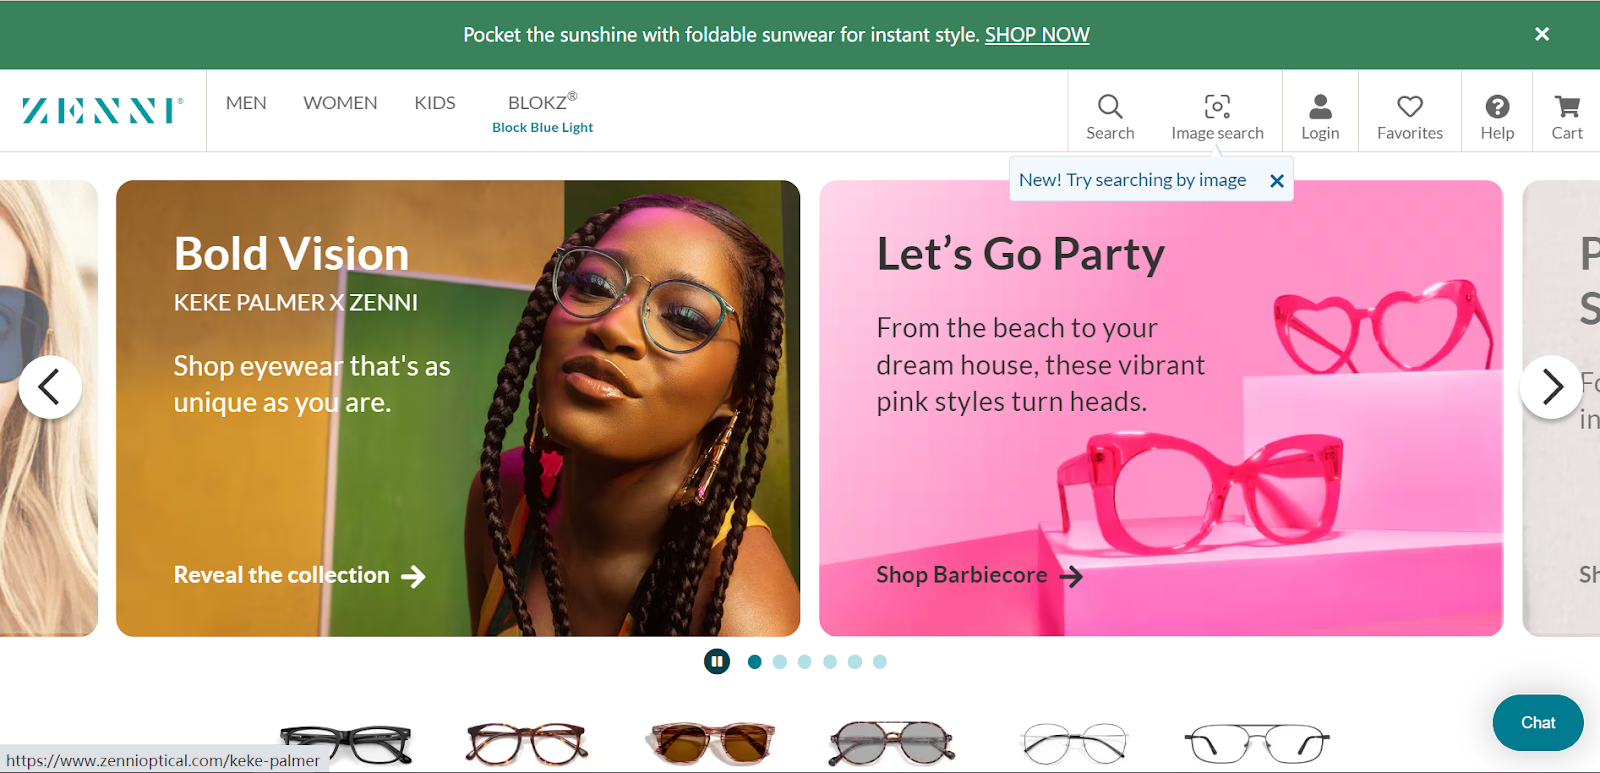Image resolution: width=1600 pixels, height=773 pixels.
Task: Advance carousel with the right arrow
Action: pos(1551,386)
